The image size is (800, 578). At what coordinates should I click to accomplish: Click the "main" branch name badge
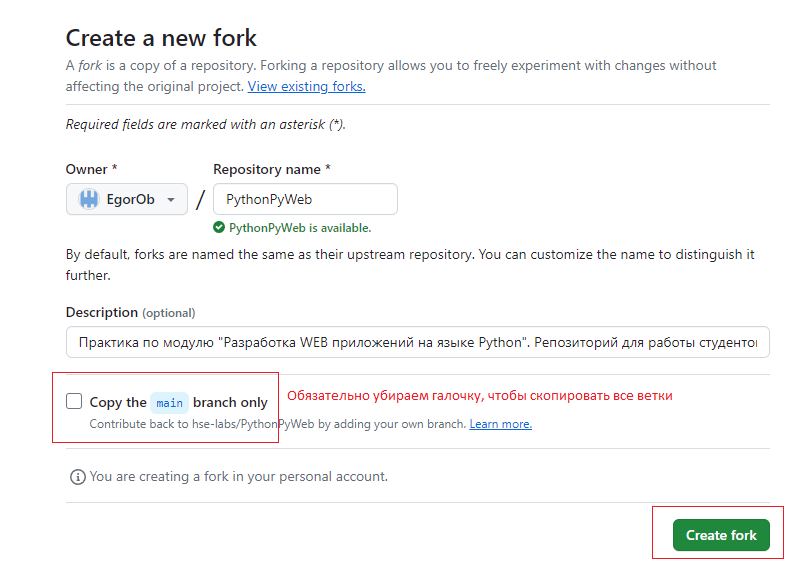(169, 403)
